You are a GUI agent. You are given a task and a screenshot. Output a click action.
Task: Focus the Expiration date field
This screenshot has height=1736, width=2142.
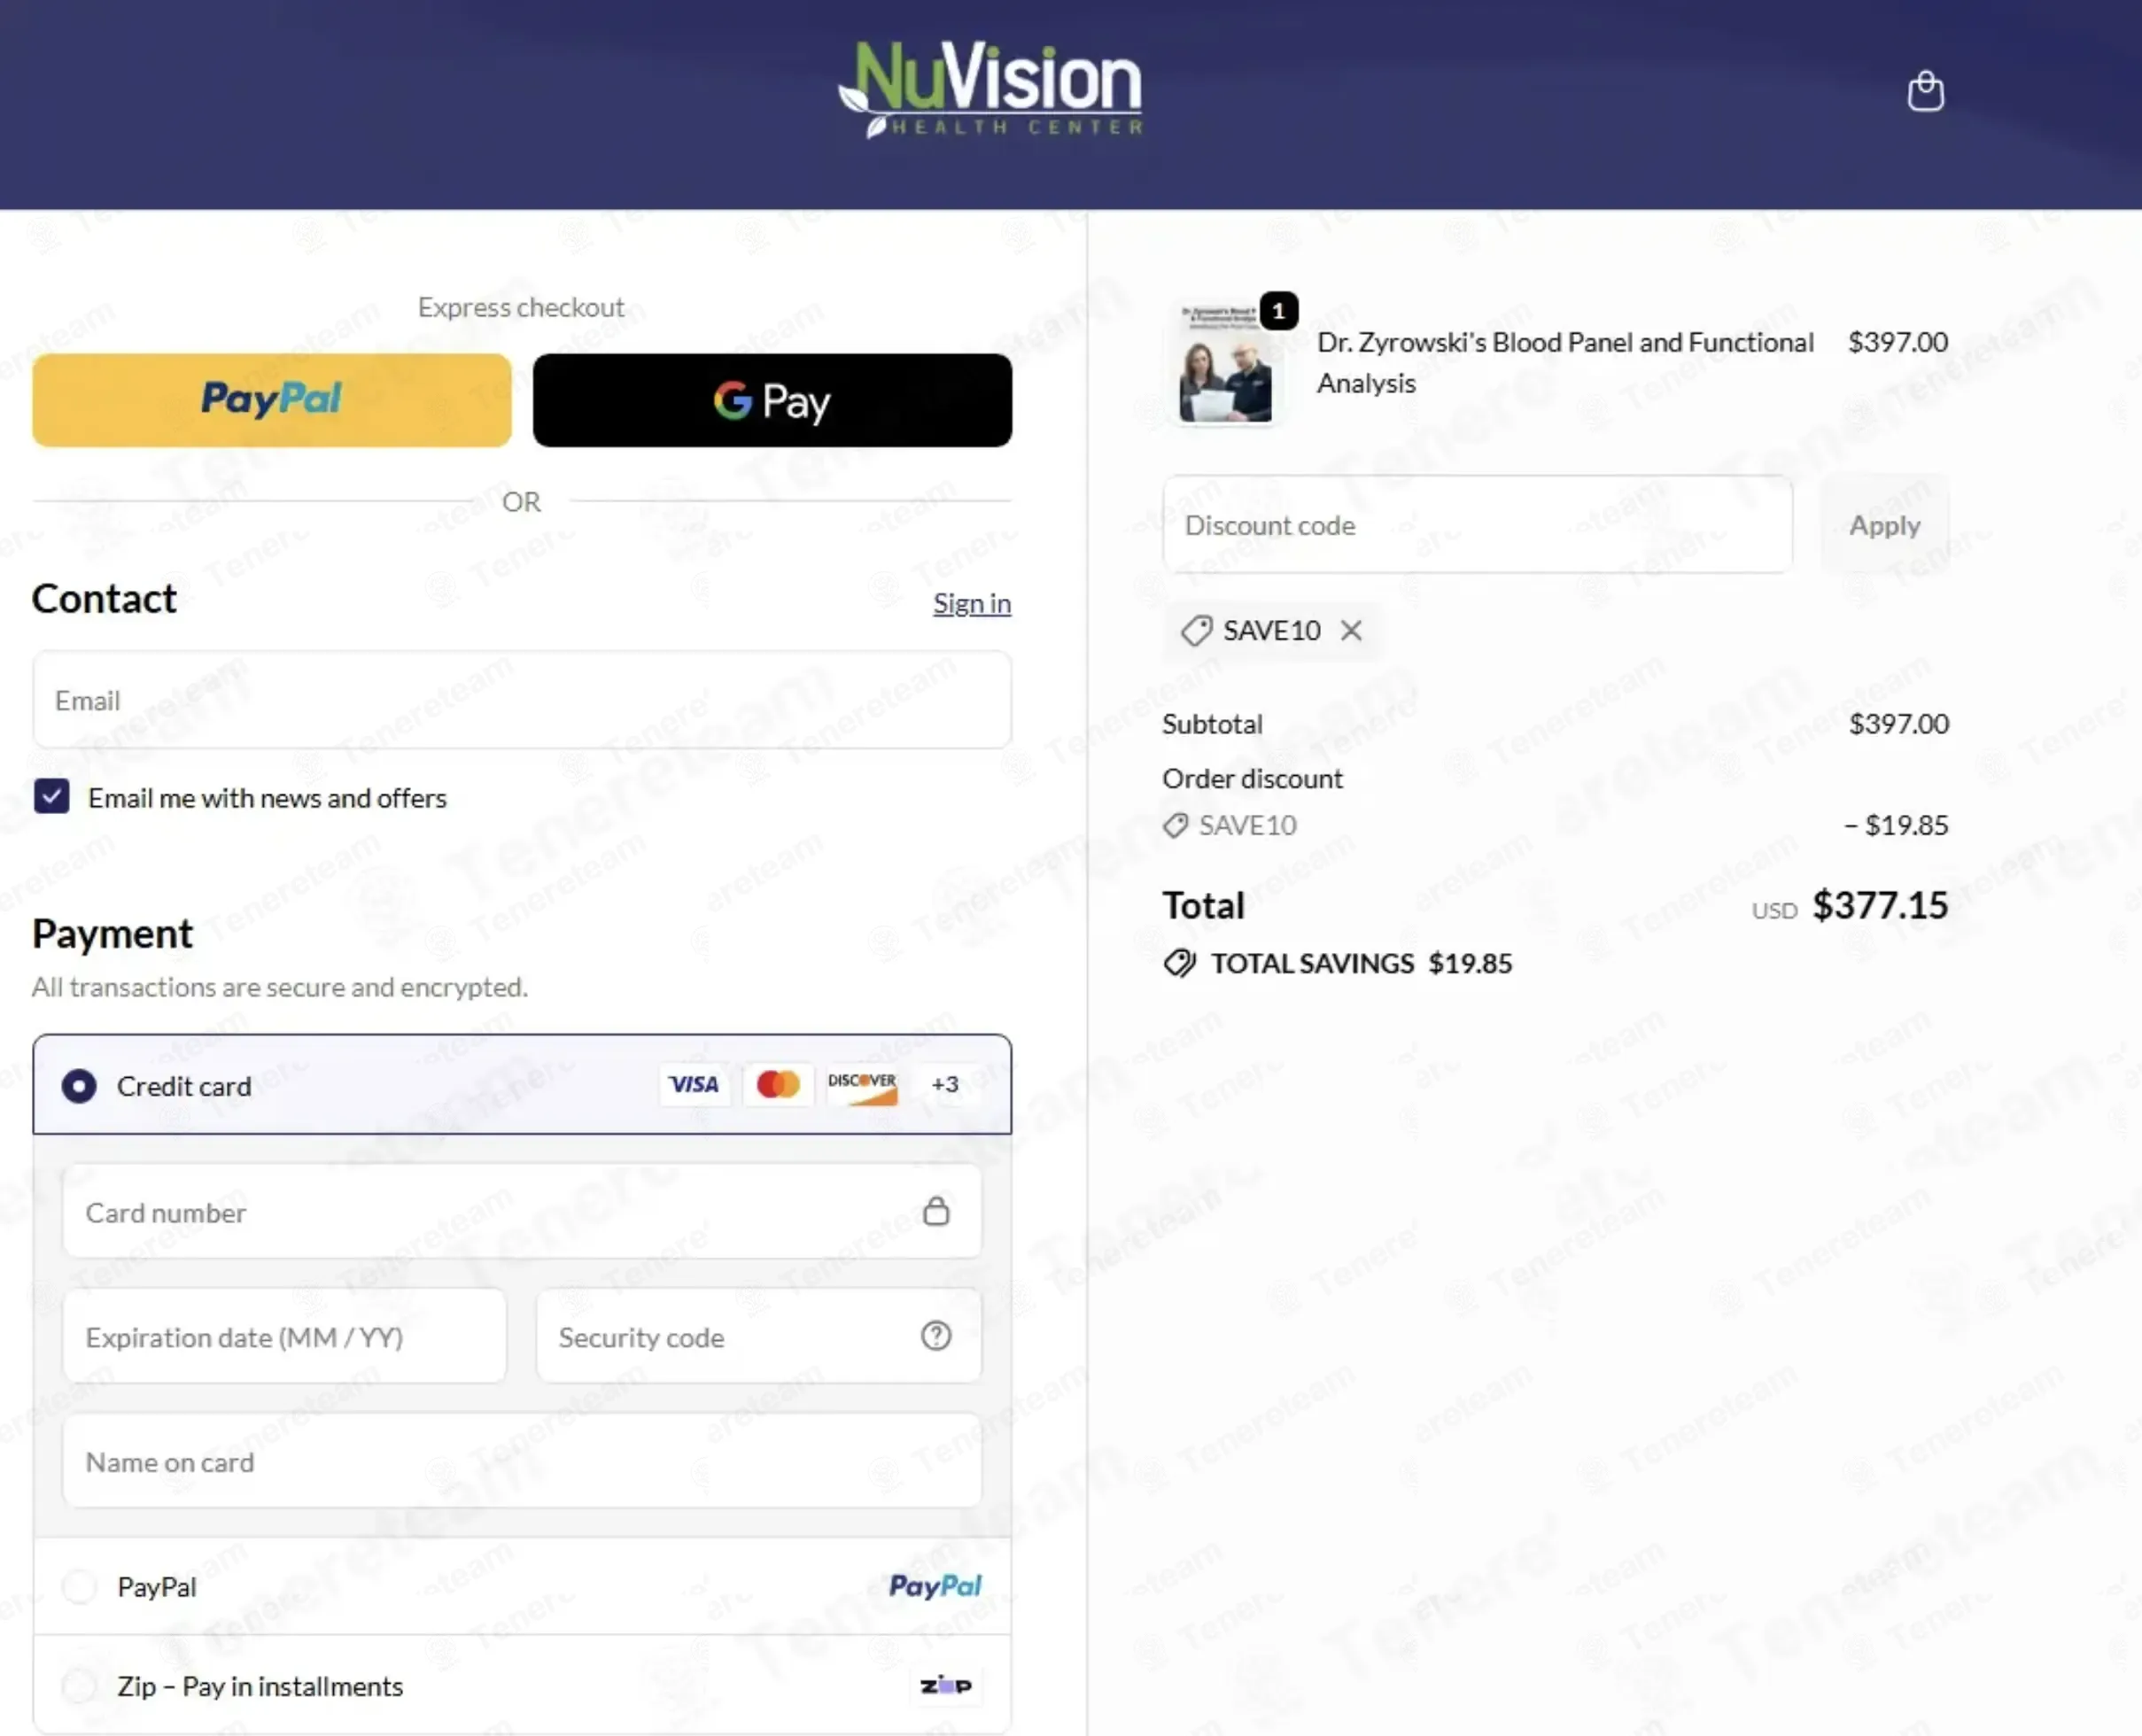[x=285, y=1337]
